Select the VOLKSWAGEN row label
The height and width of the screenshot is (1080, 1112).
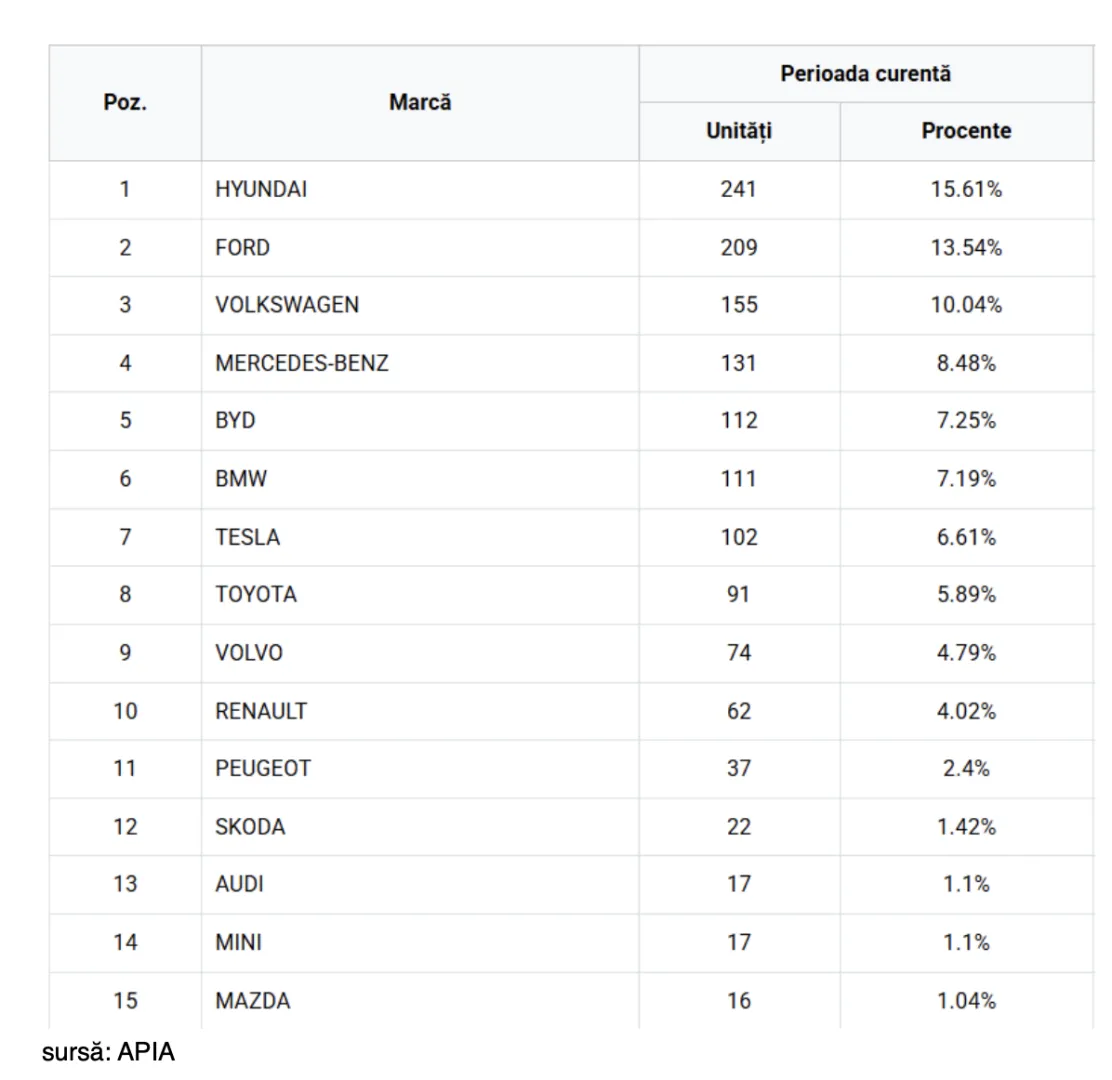[287, 305]
